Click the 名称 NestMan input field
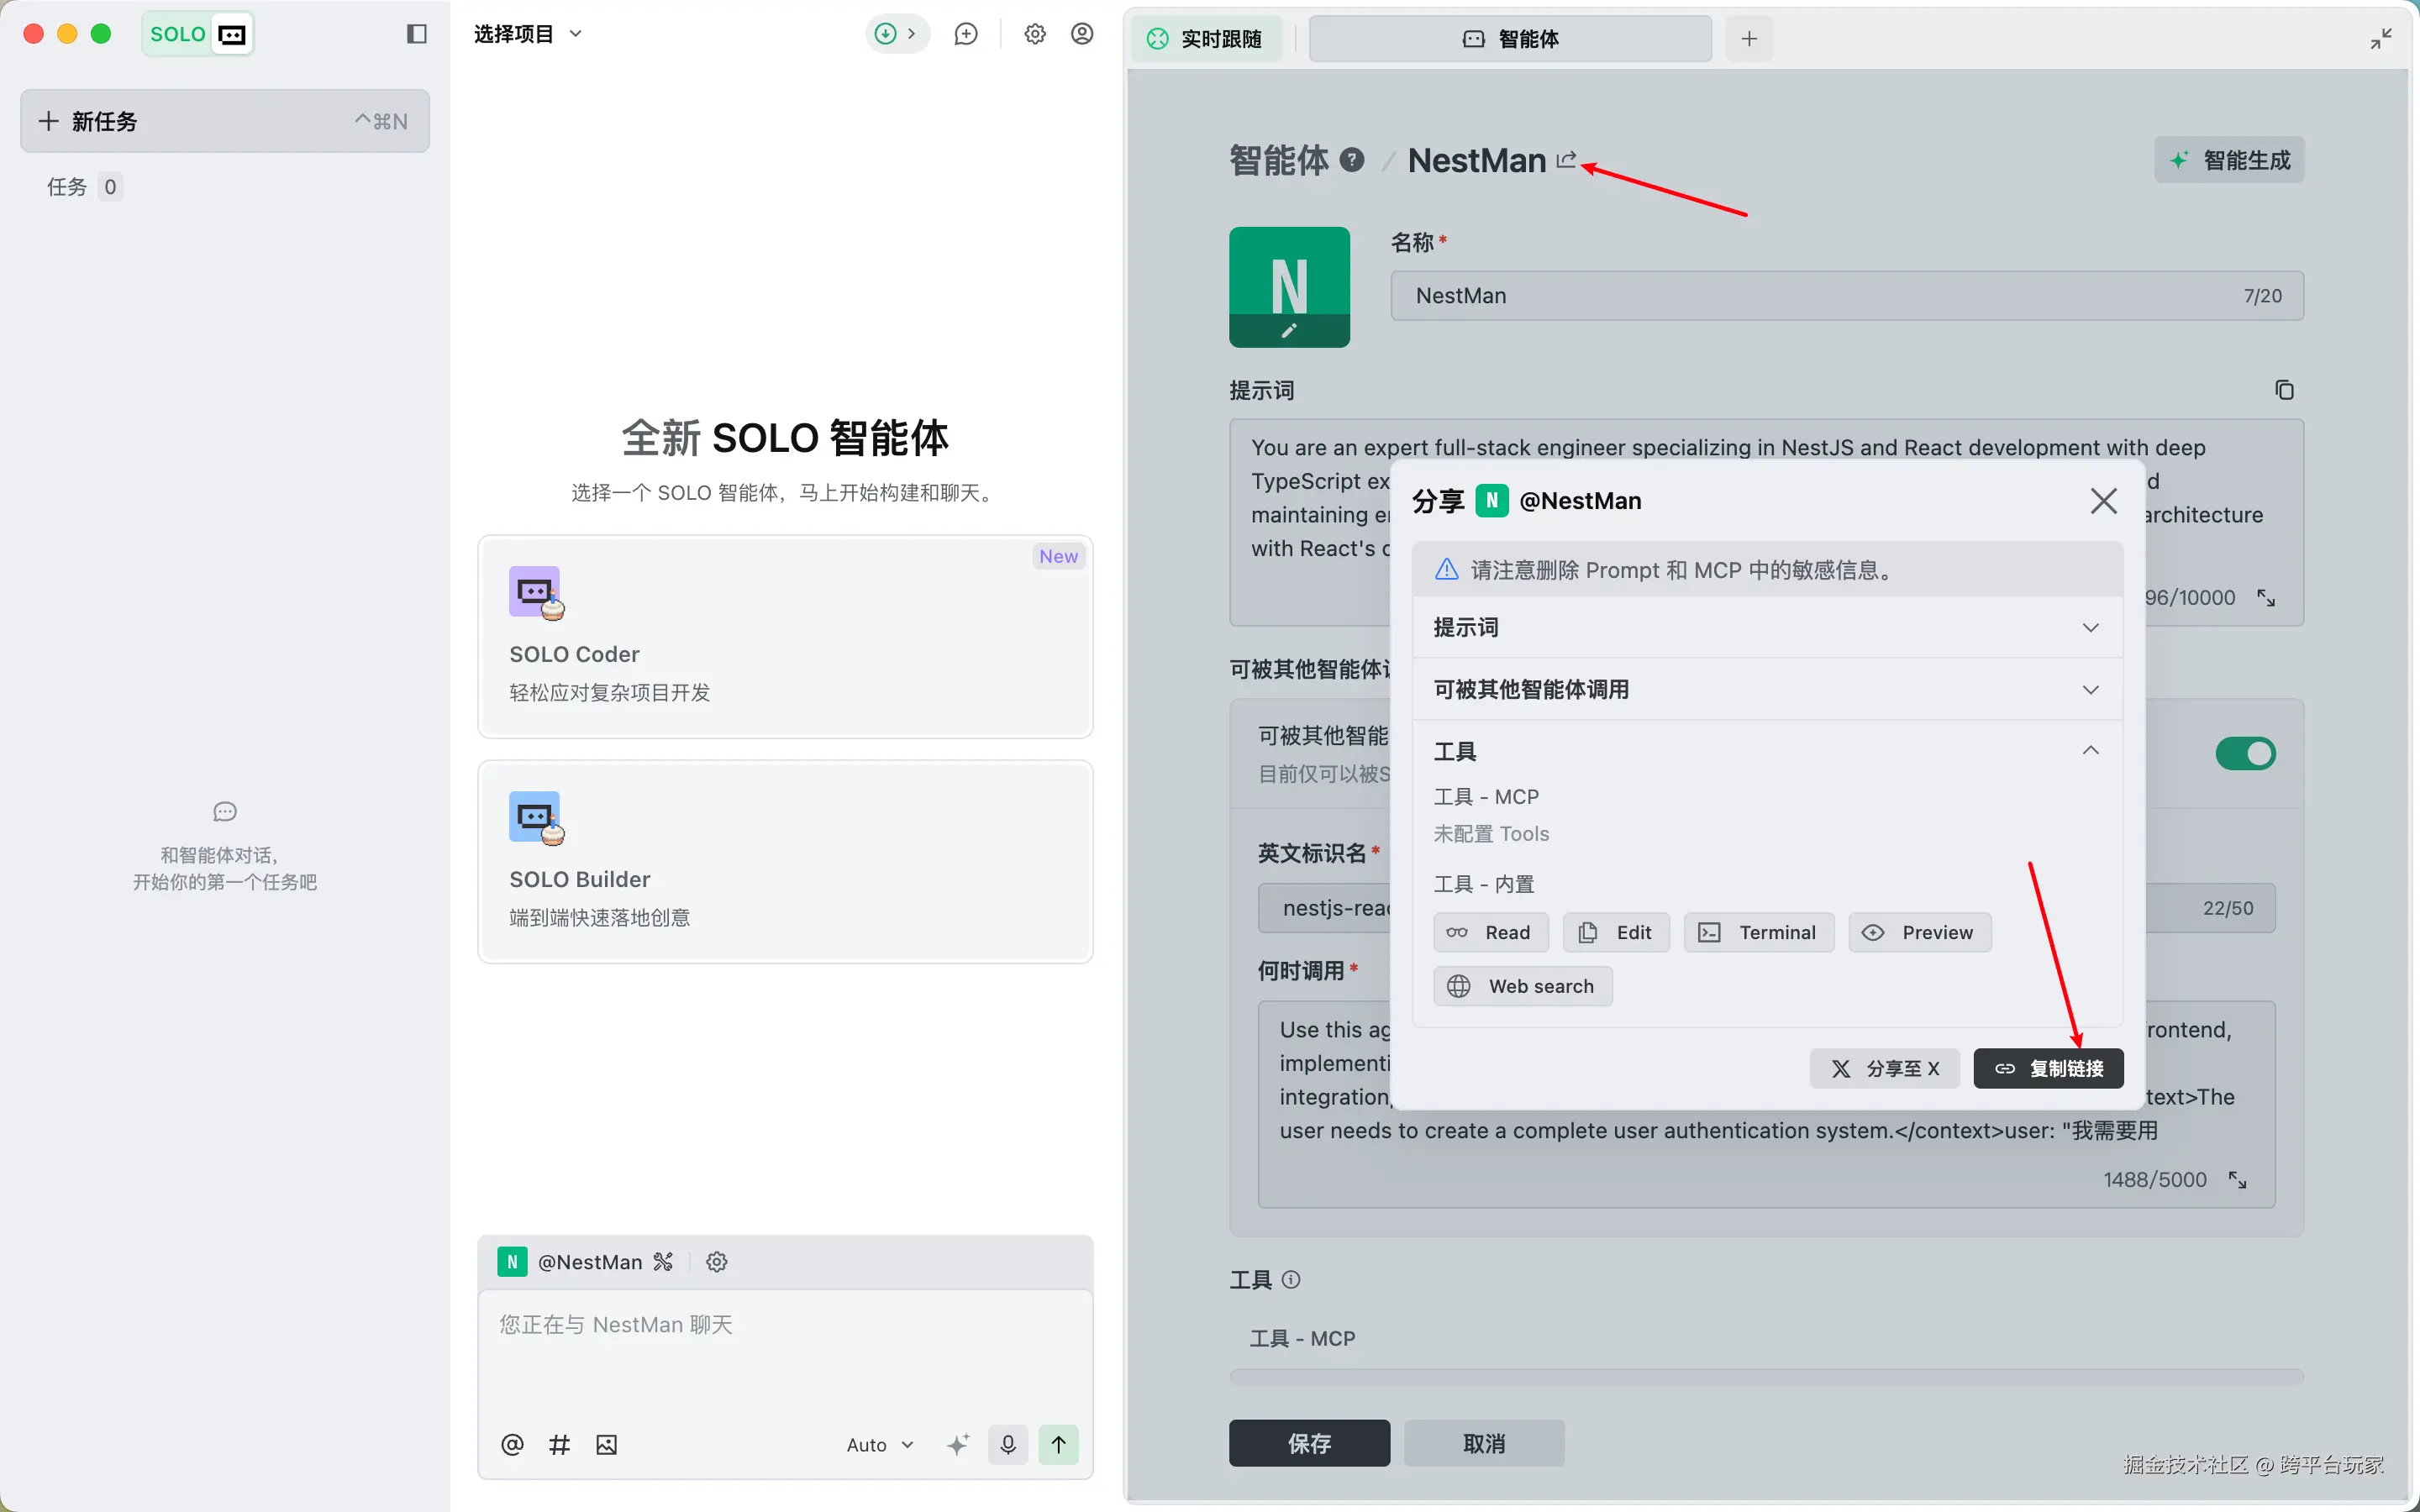This screenshot has width=2420, height=1512. tap(1847, 296)
